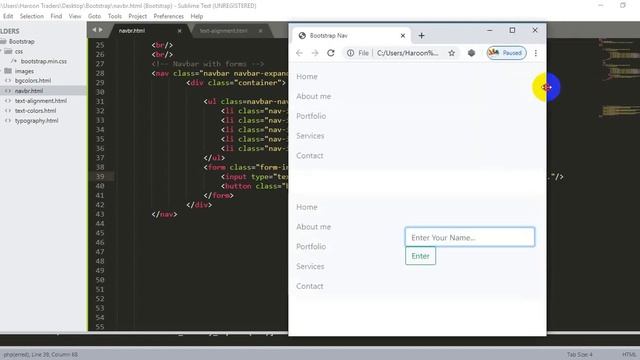Open text-colors.html from the sidebar
Image resolution: width=640 pixels, height=360 pixels.
coord(35,111)
